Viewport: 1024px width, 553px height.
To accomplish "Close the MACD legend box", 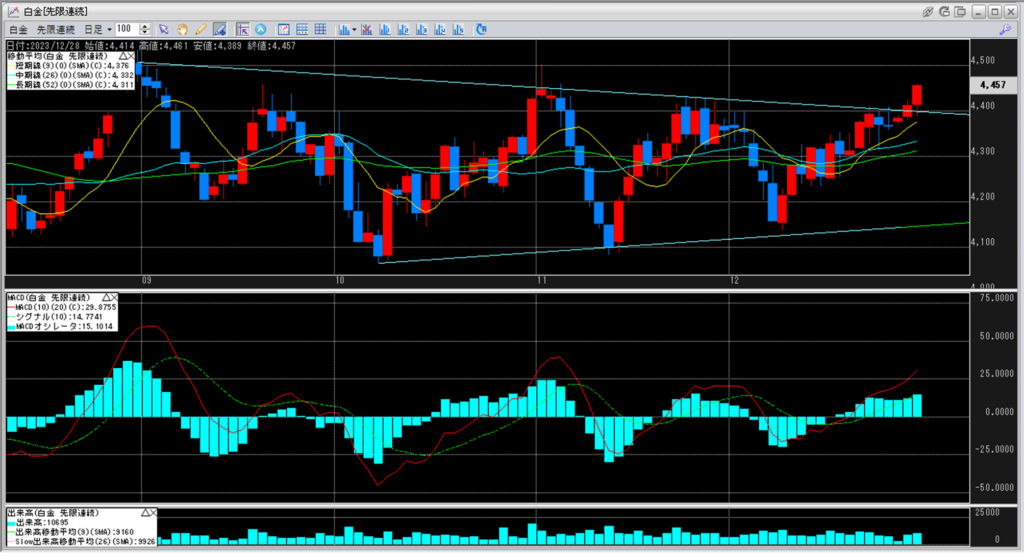I will (114, 297).
